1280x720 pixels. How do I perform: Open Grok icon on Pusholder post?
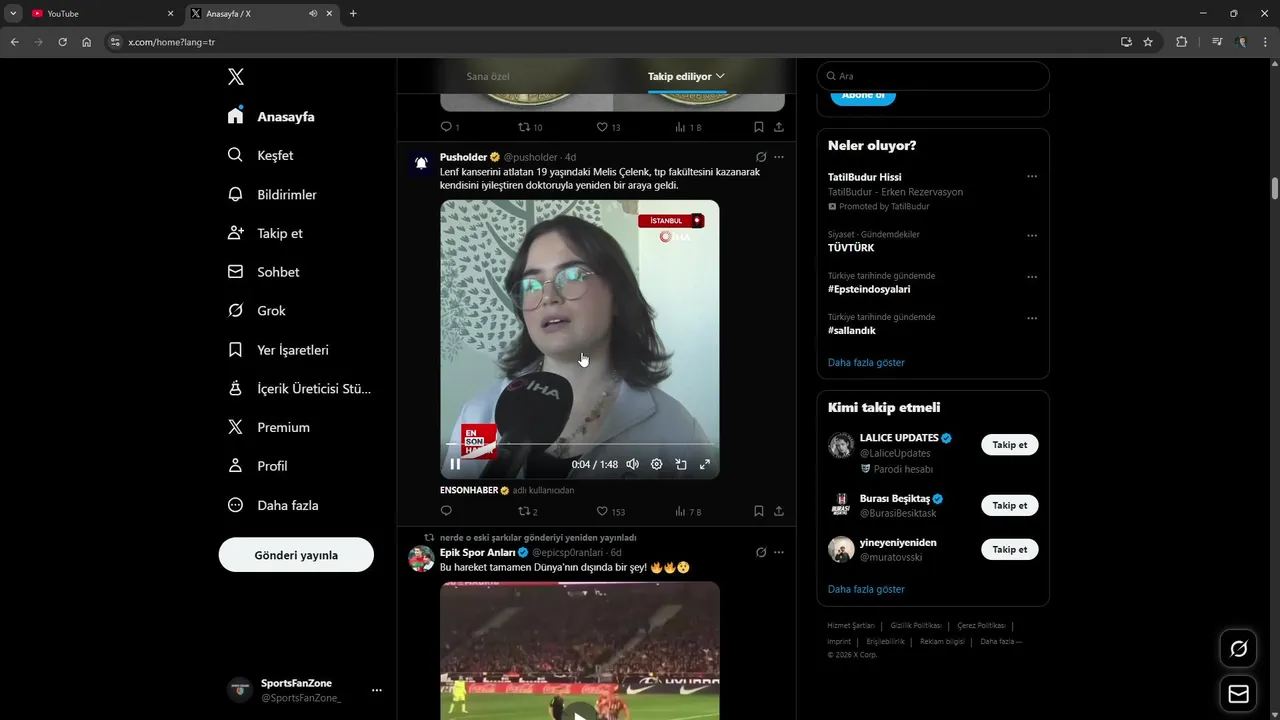tap(761, 157)
